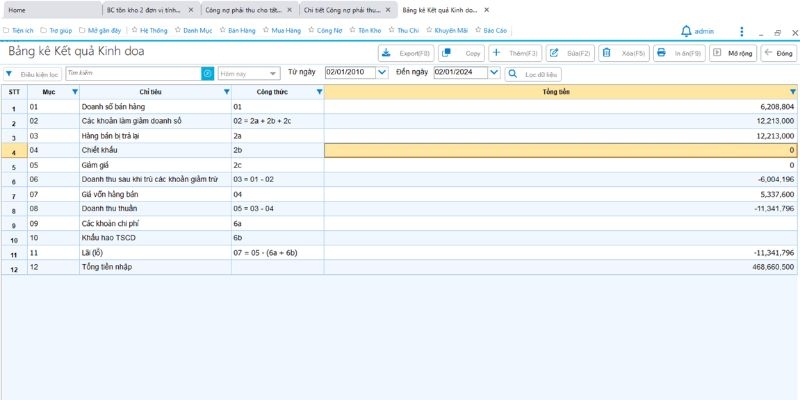Open the Hệ Thống menu
Viewport: 800px width, 400px height.
point(149,31)
